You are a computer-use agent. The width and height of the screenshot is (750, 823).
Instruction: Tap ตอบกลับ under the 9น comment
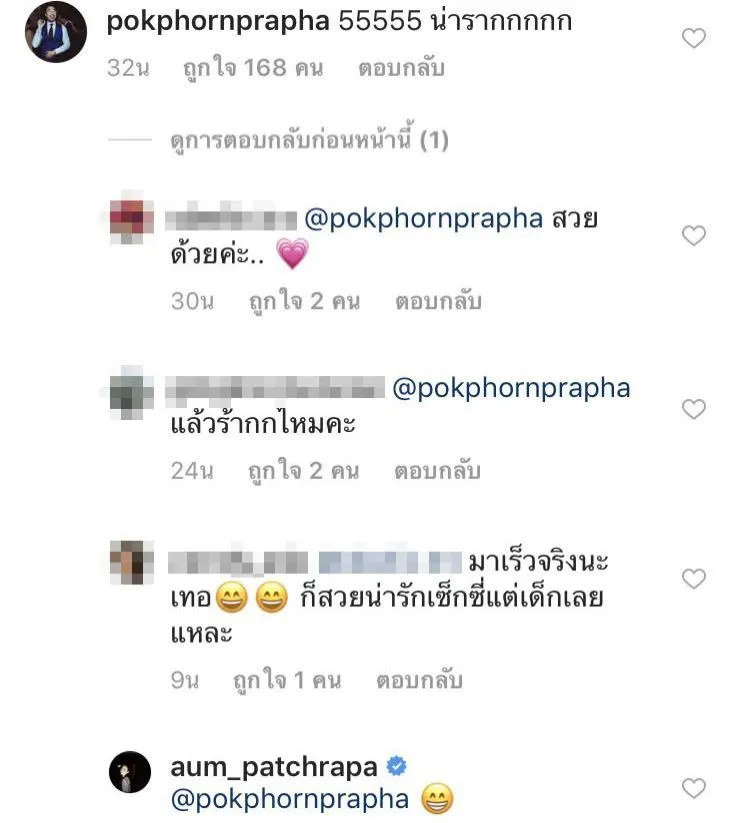[x=419, y=680]
